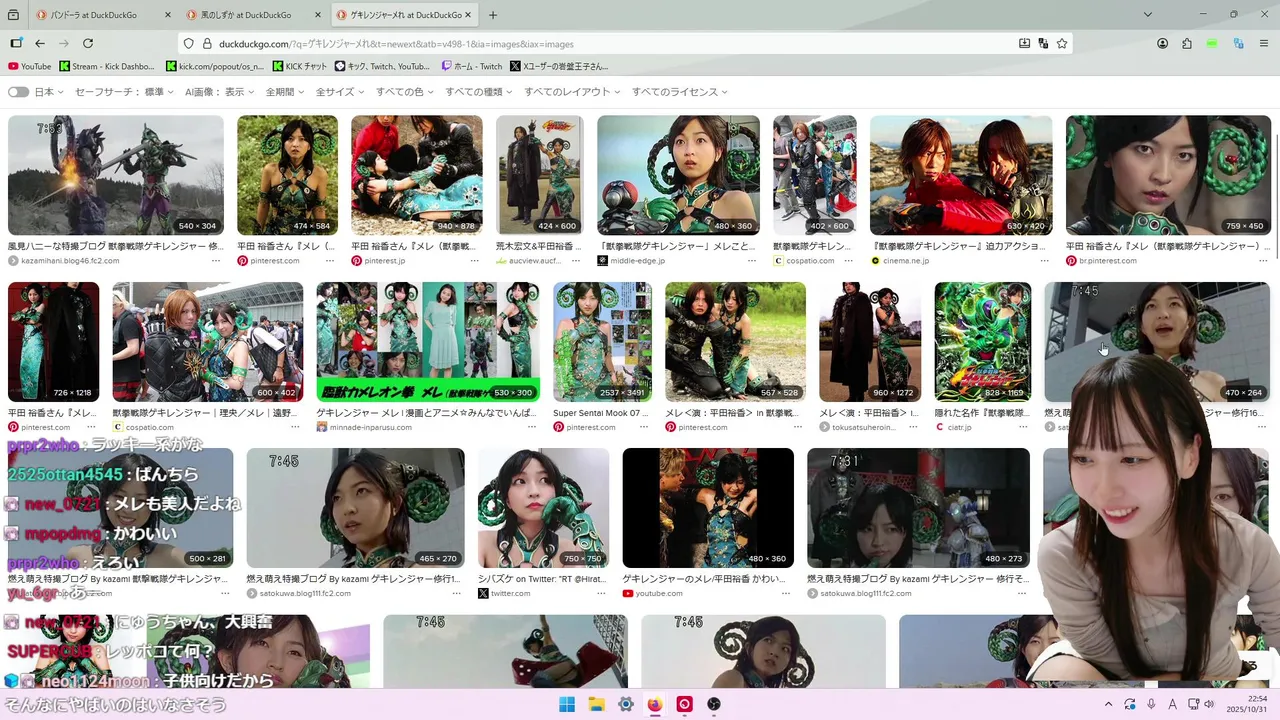The height and width of the screenshot is (720, 1280).
Task: Expand the 全サイズ size filter
Action: [x=340, y=92]
